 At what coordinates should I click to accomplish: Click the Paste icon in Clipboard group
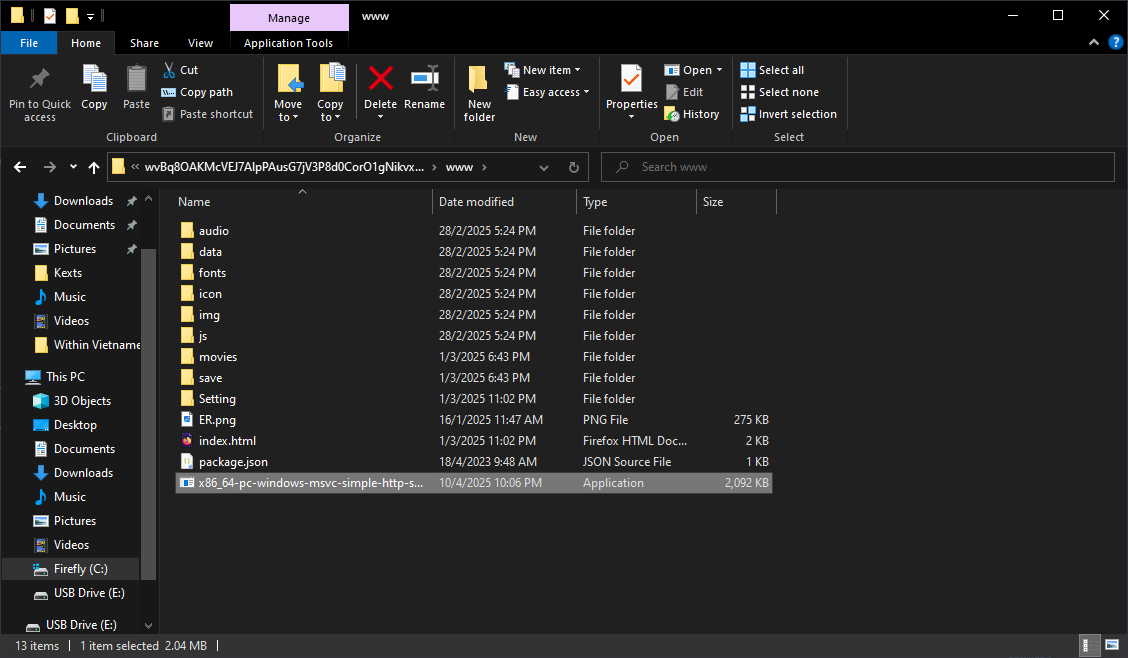(x=136, y=80)
